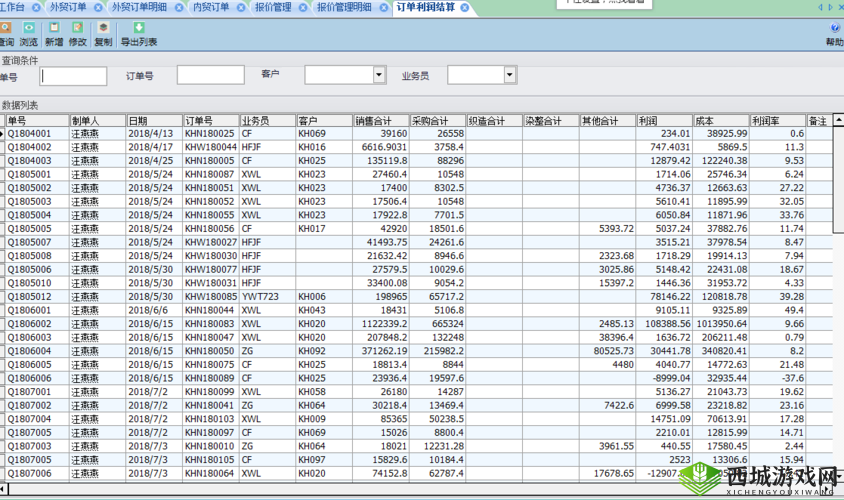Image resolution: width=844 pixels, height=500 pixels.
Task: Close the 外贸订单 tab with its x icon
Action: (x=96, y=7)
